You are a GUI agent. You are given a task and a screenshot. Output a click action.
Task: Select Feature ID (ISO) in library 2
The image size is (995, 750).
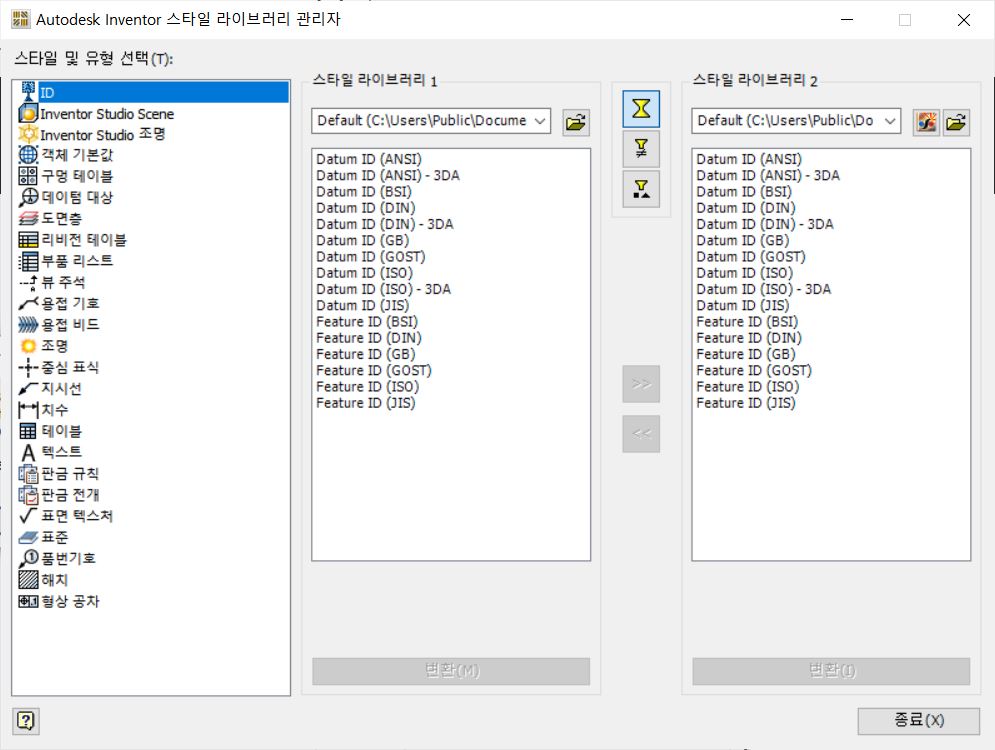pos(748,386)
